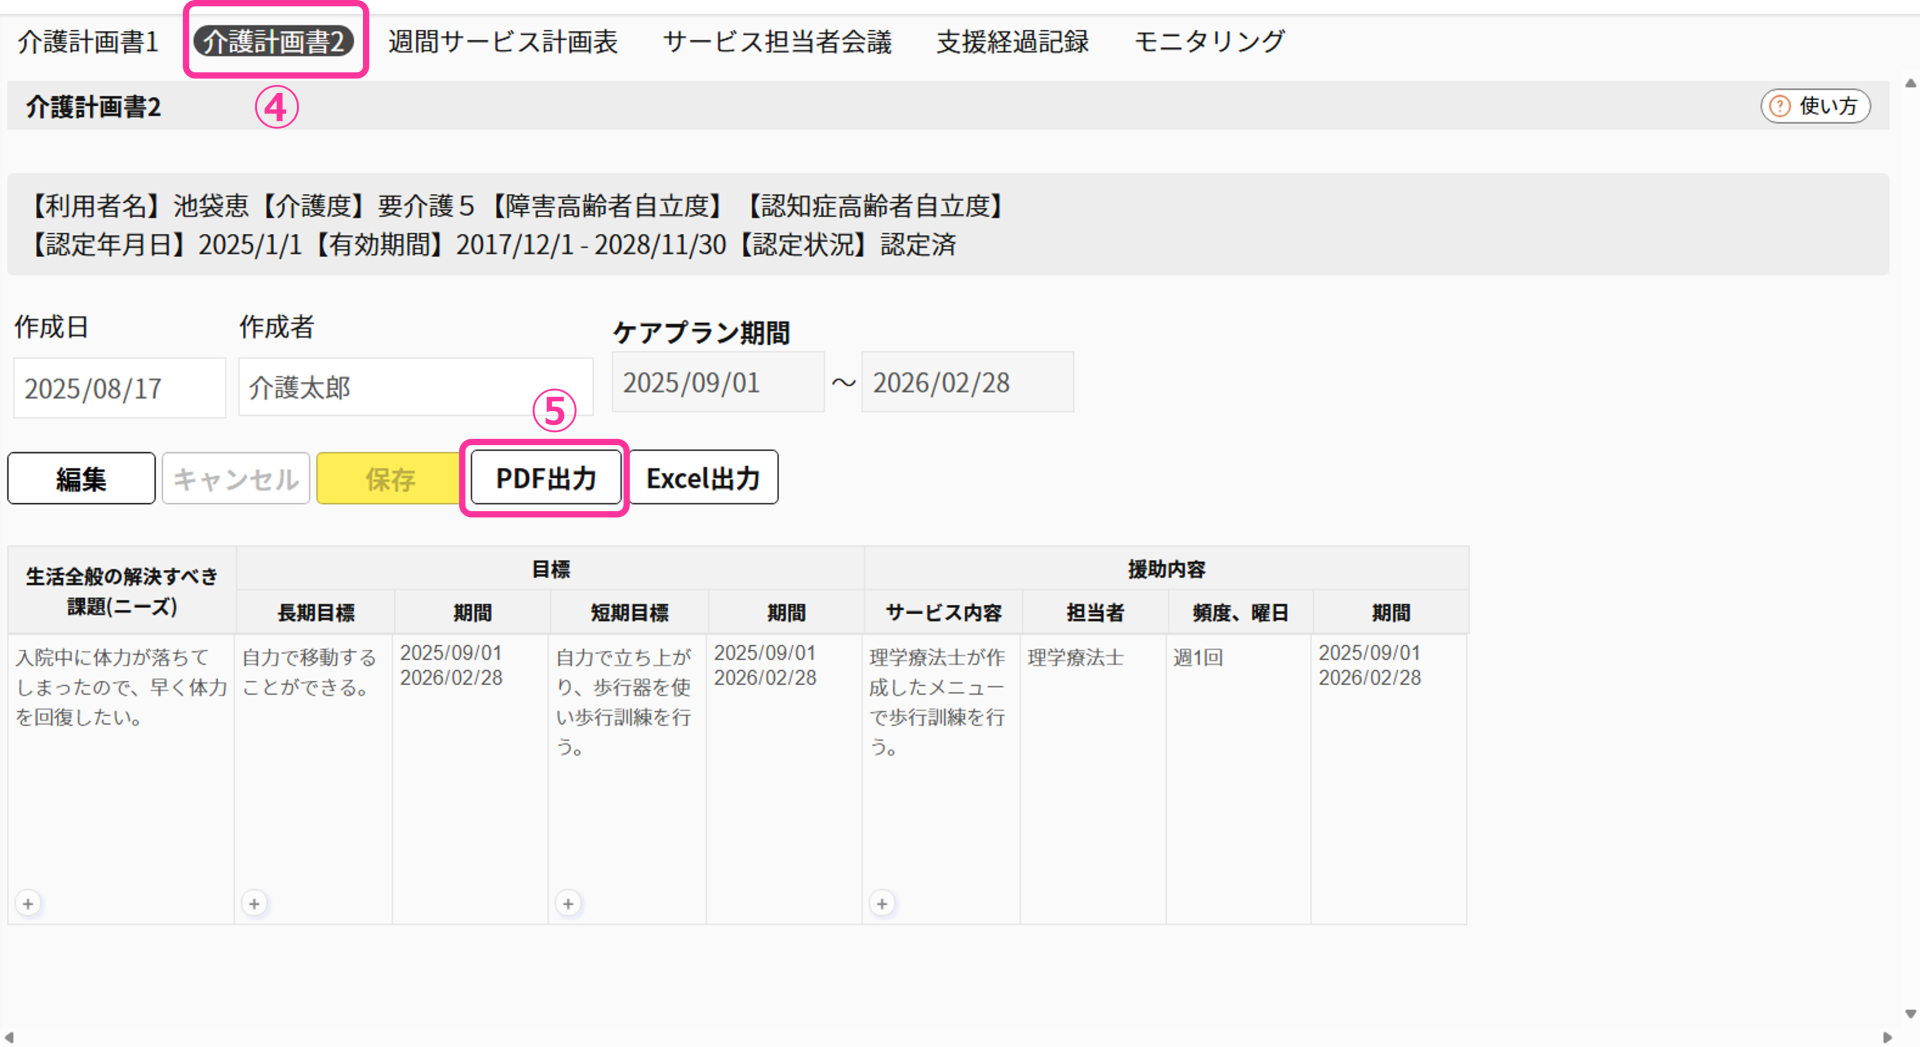Click the 作成日 date field
The width and height of the screenshot is (1920, 1047).
(119, 388)
